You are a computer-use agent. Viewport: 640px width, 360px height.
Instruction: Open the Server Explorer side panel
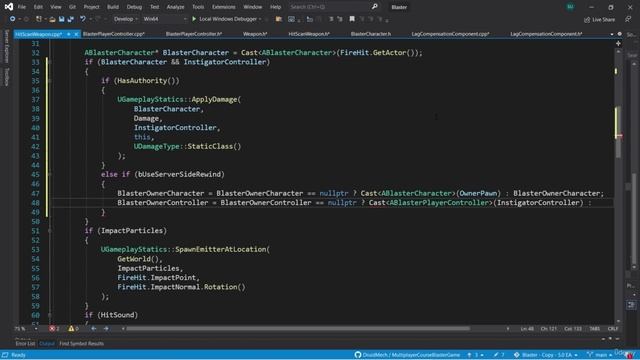click(x=6, y=46)
